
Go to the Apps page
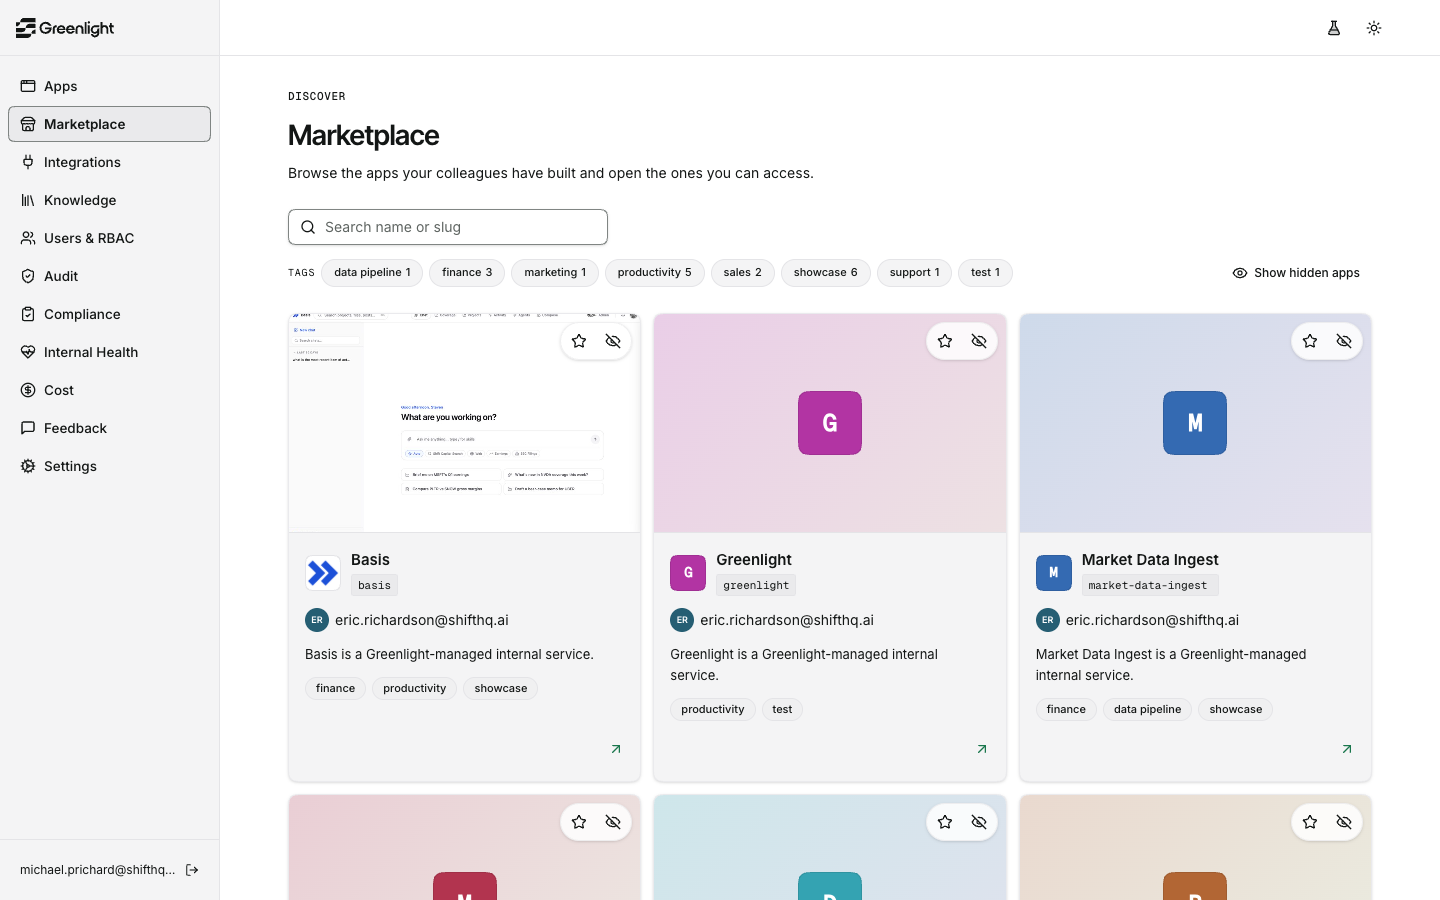coord(109,86)
